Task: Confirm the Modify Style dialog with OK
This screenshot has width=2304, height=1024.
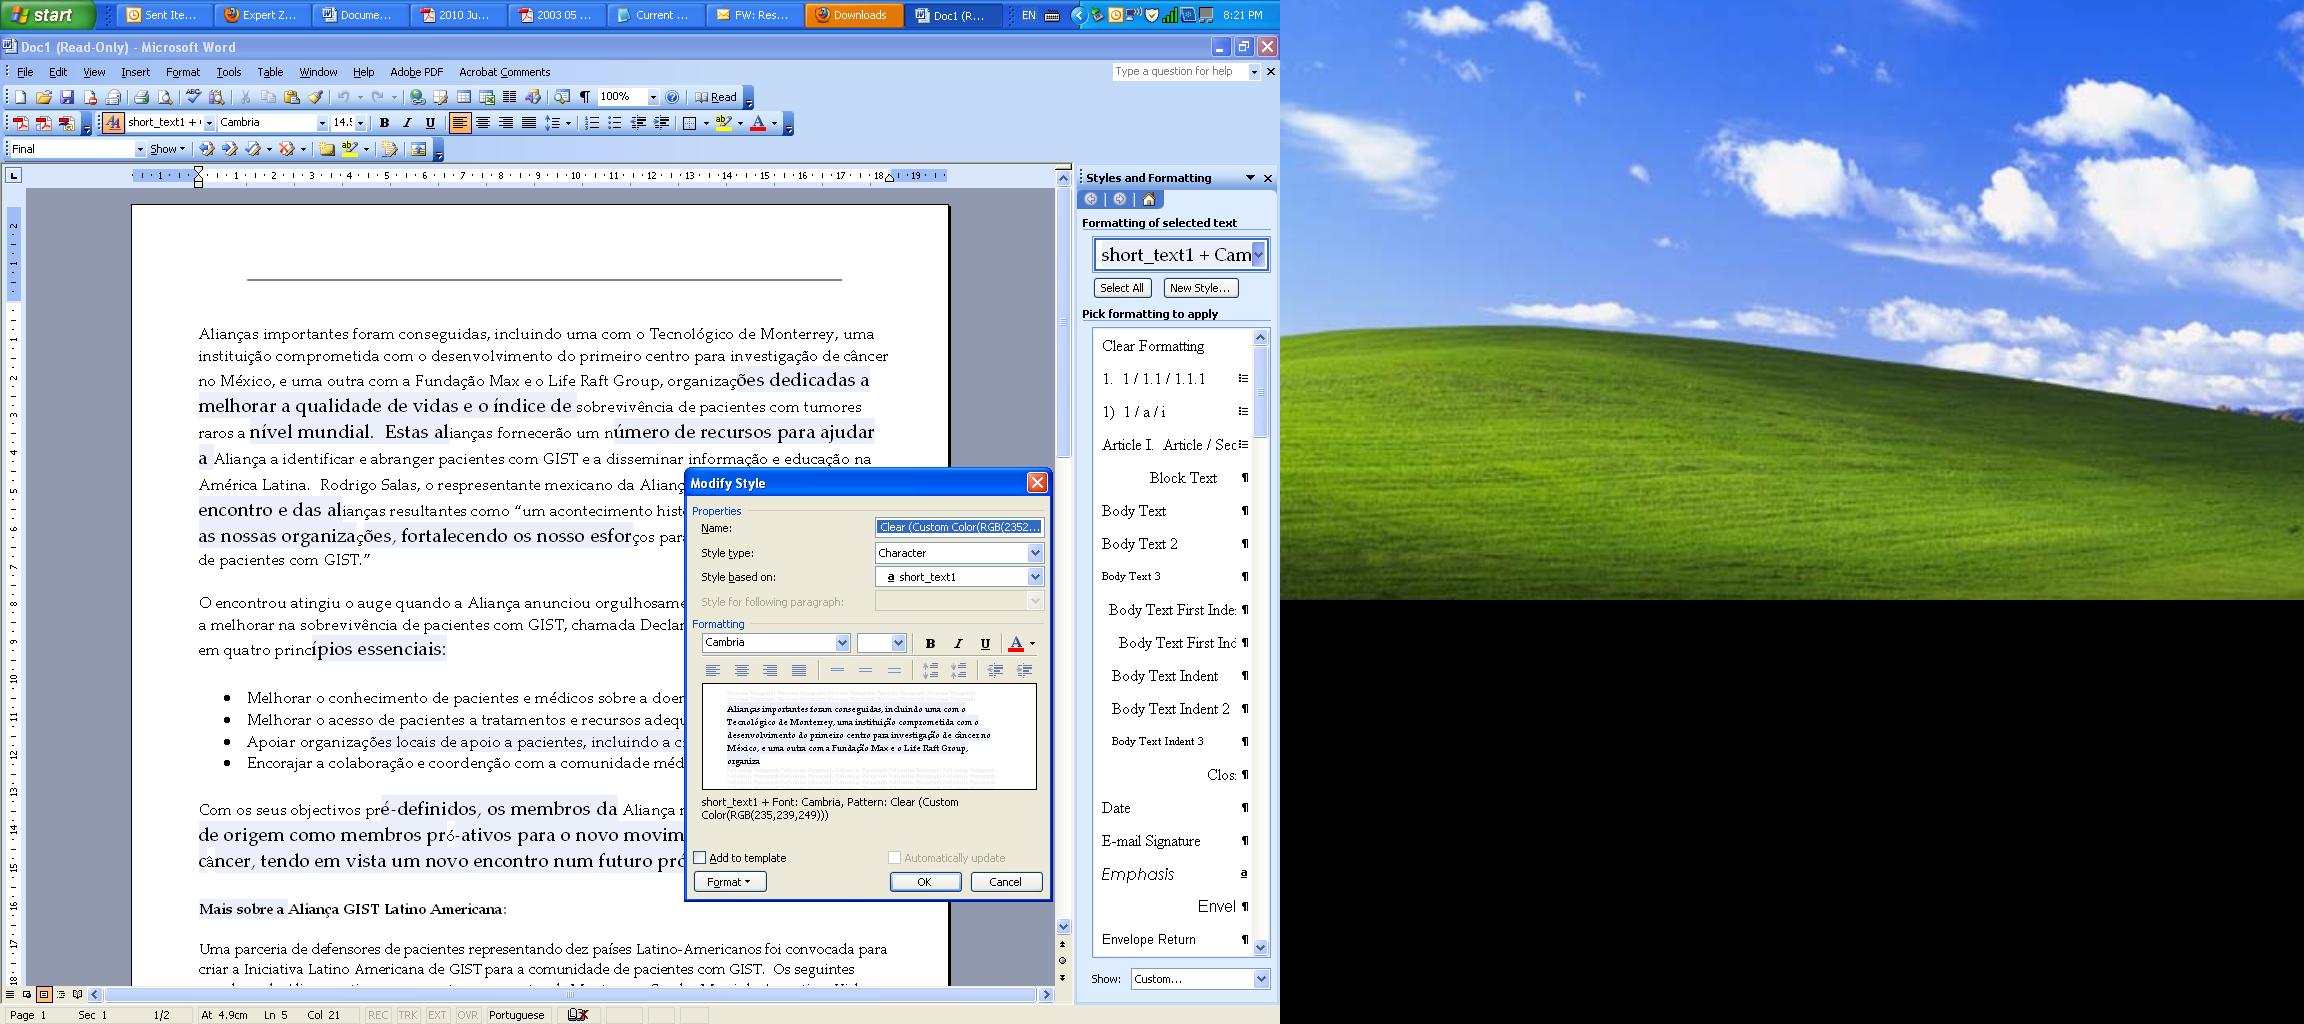Action: [925, 881]
